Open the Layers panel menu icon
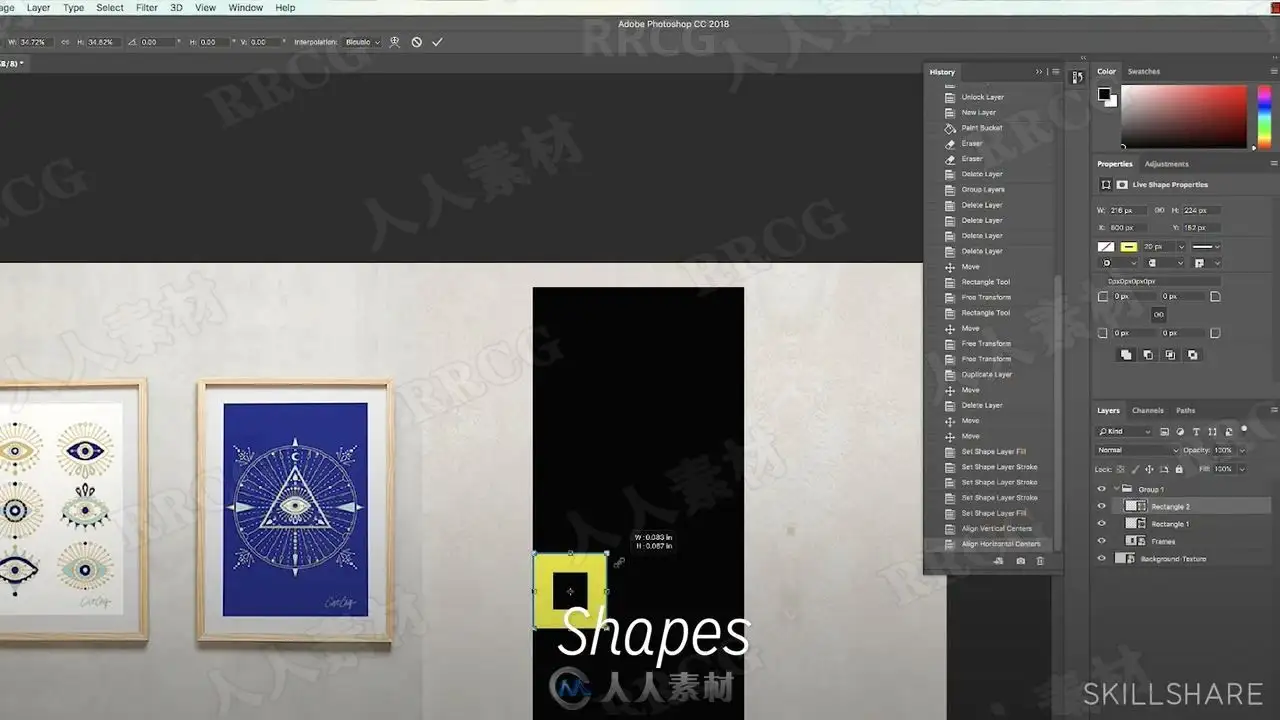The image size is (1280, 720). 1273,410
